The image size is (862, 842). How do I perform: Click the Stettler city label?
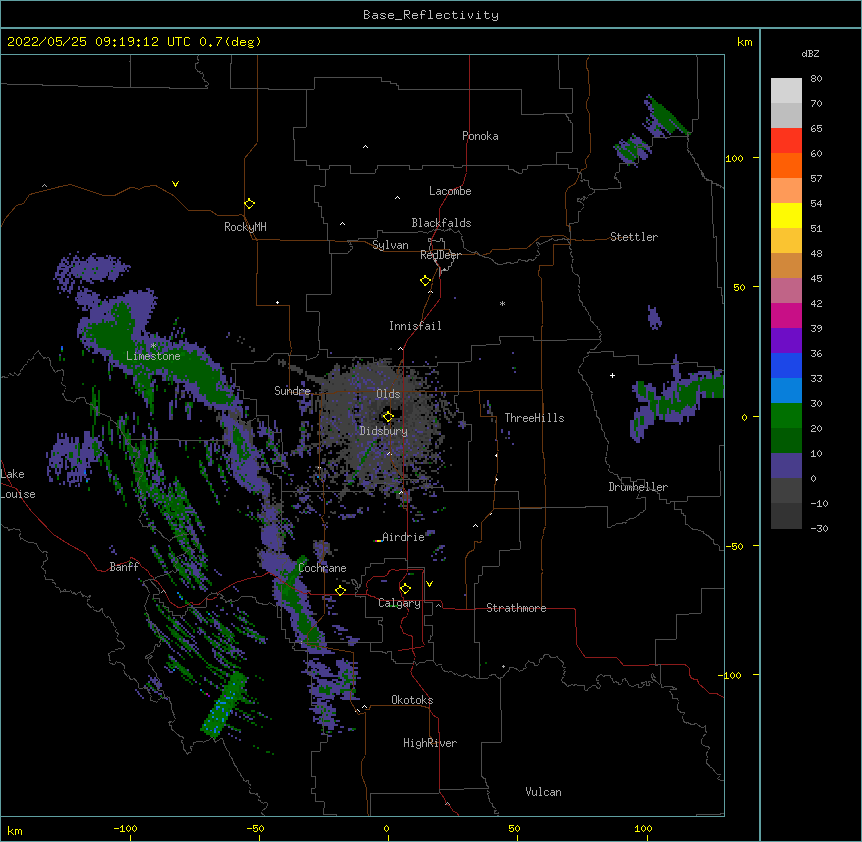[x=634, y=237]
